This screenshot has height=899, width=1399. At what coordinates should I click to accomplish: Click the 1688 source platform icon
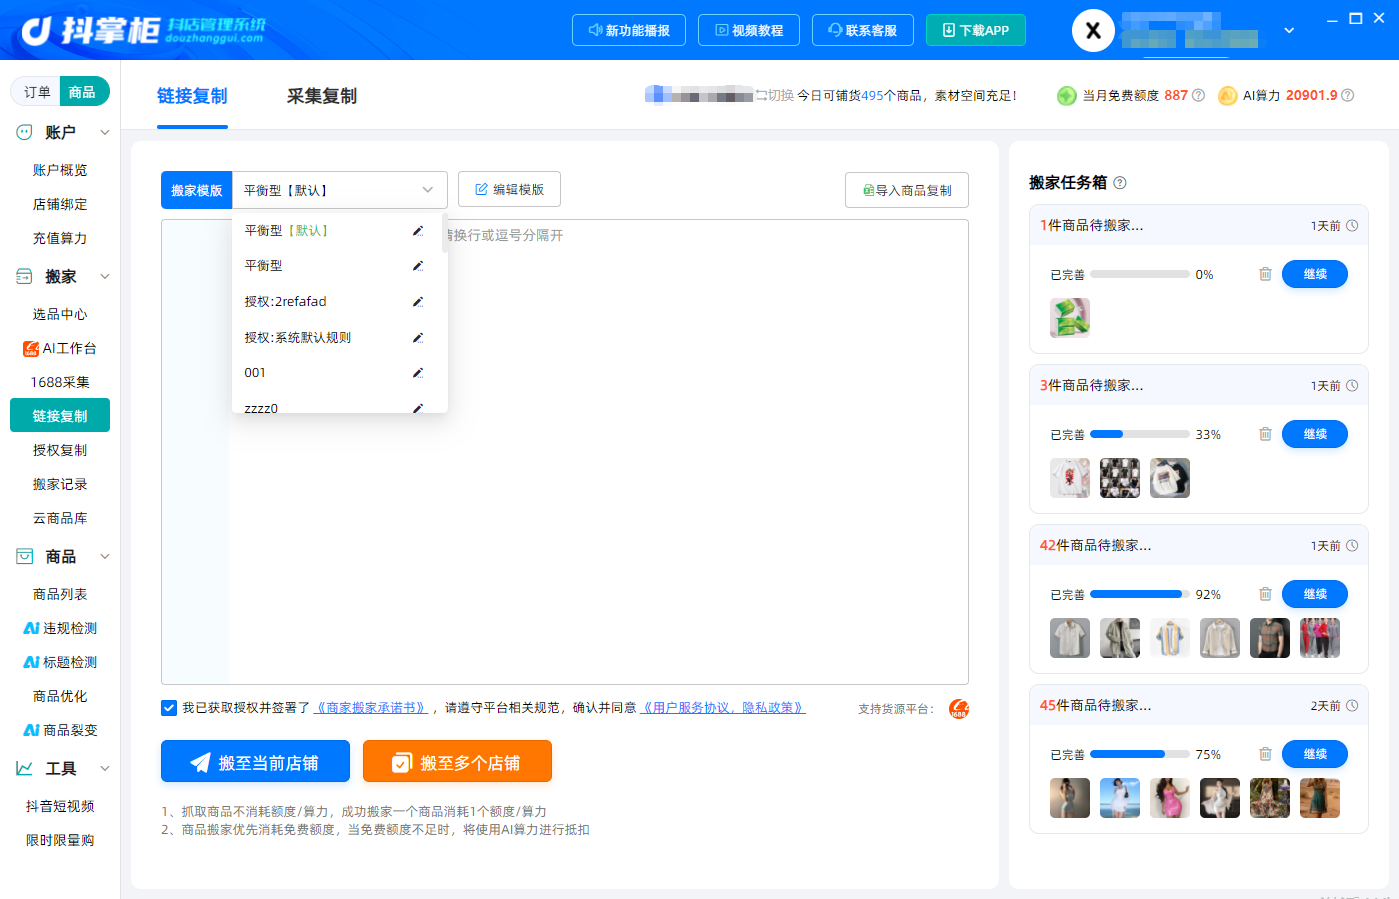tap(958, 709)
